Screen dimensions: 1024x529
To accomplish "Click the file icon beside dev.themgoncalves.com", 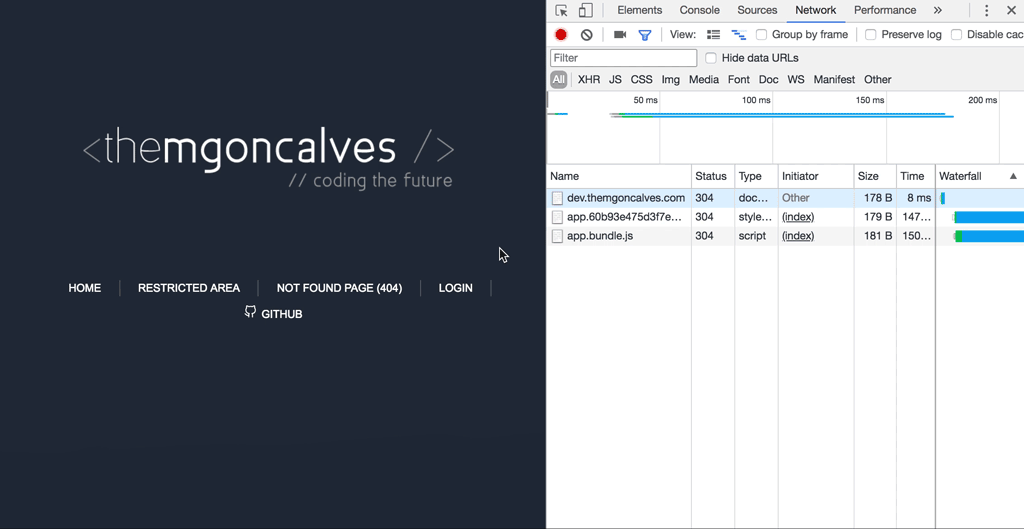I will [557, 198].
